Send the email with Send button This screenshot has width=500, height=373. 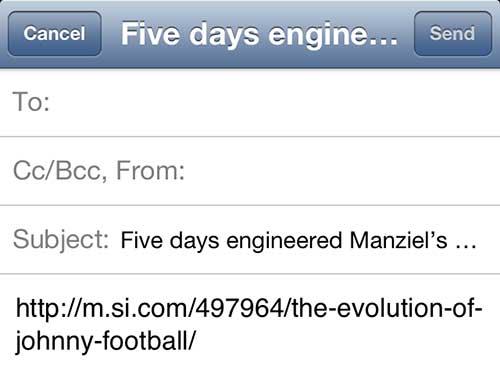pyautogui.click(x=453, y=34)
